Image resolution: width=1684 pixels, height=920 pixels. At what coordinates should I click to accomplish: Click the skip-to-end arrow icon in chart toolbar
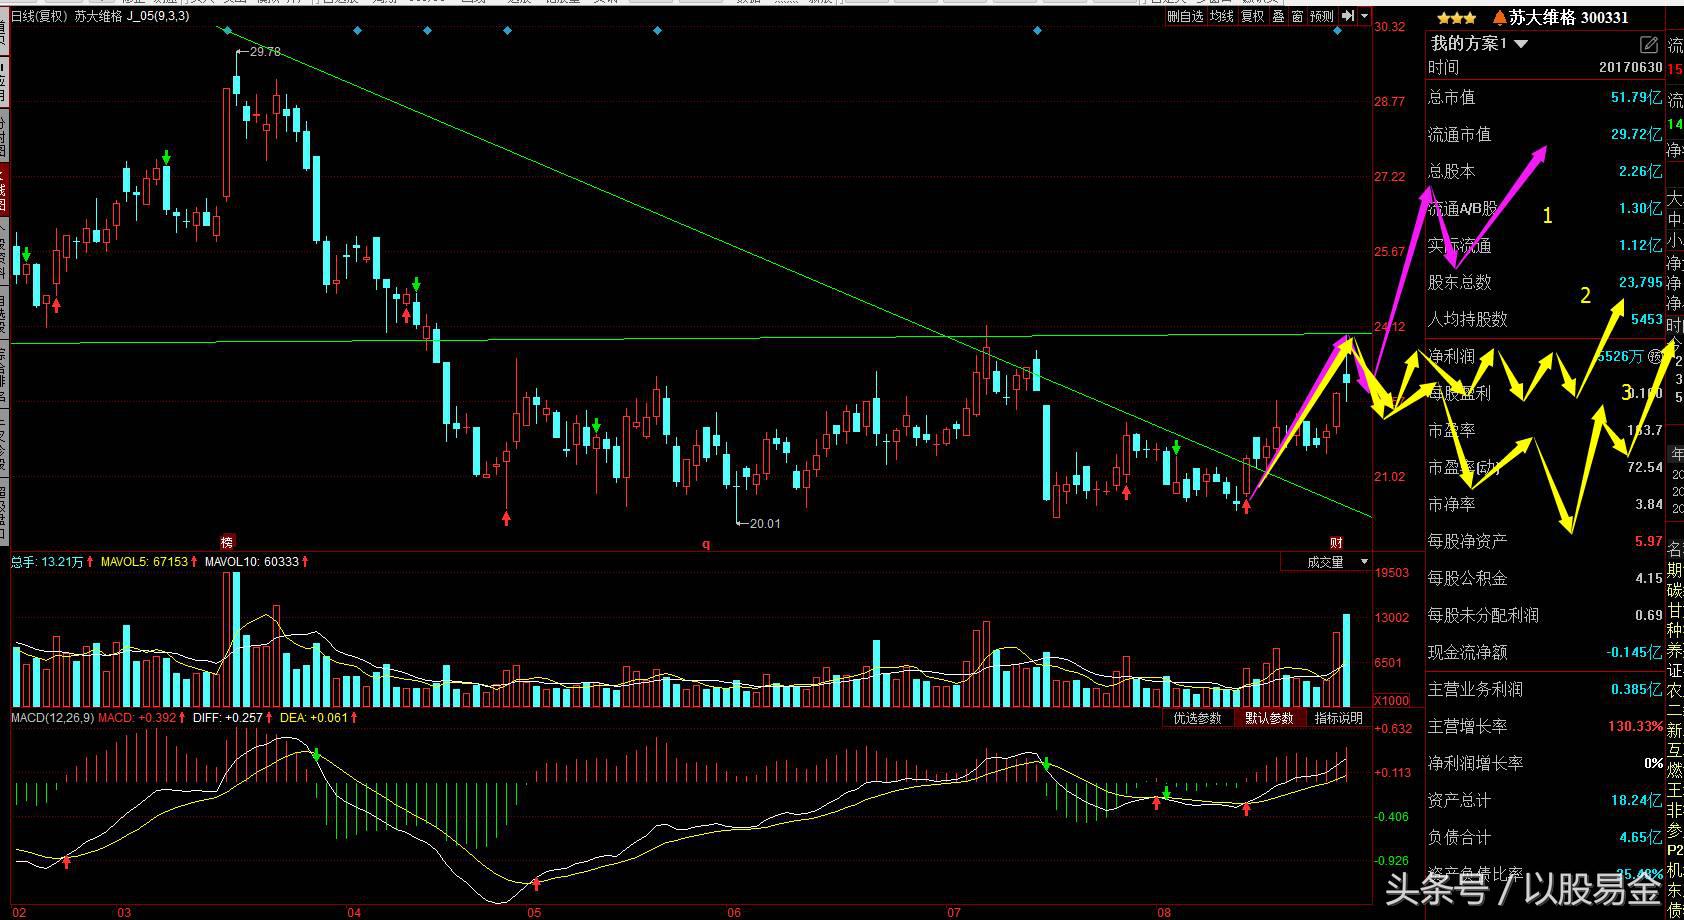1348,16
